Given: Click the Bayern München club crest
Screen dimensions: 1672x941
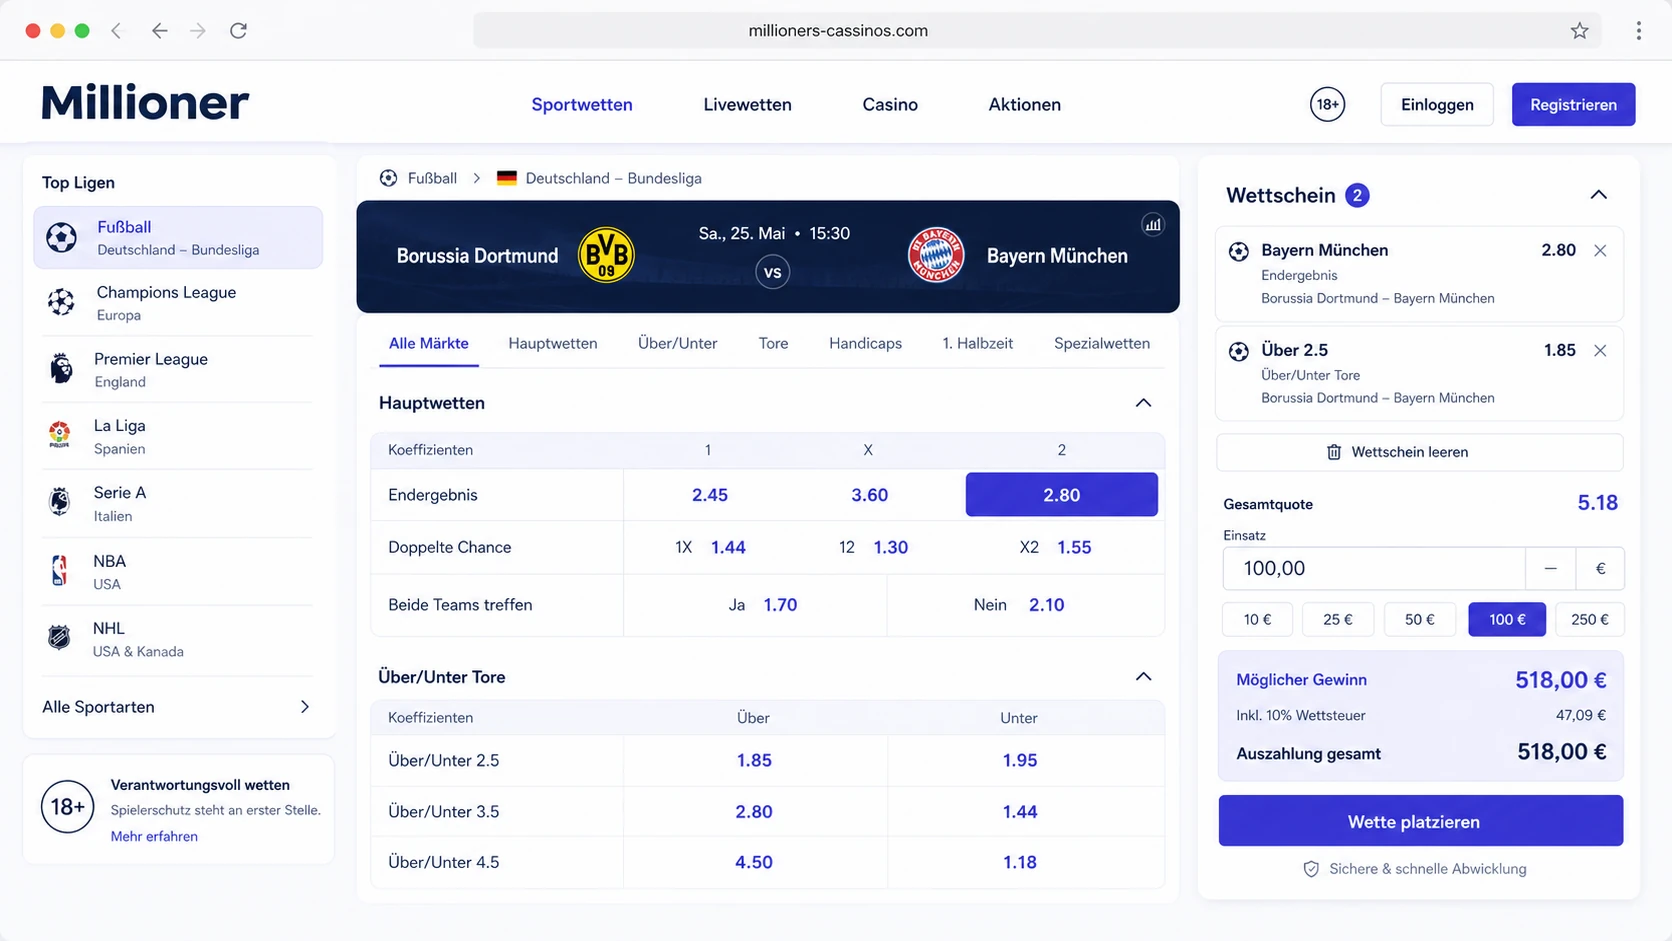Looking at the screenshot, I should 936,255.
